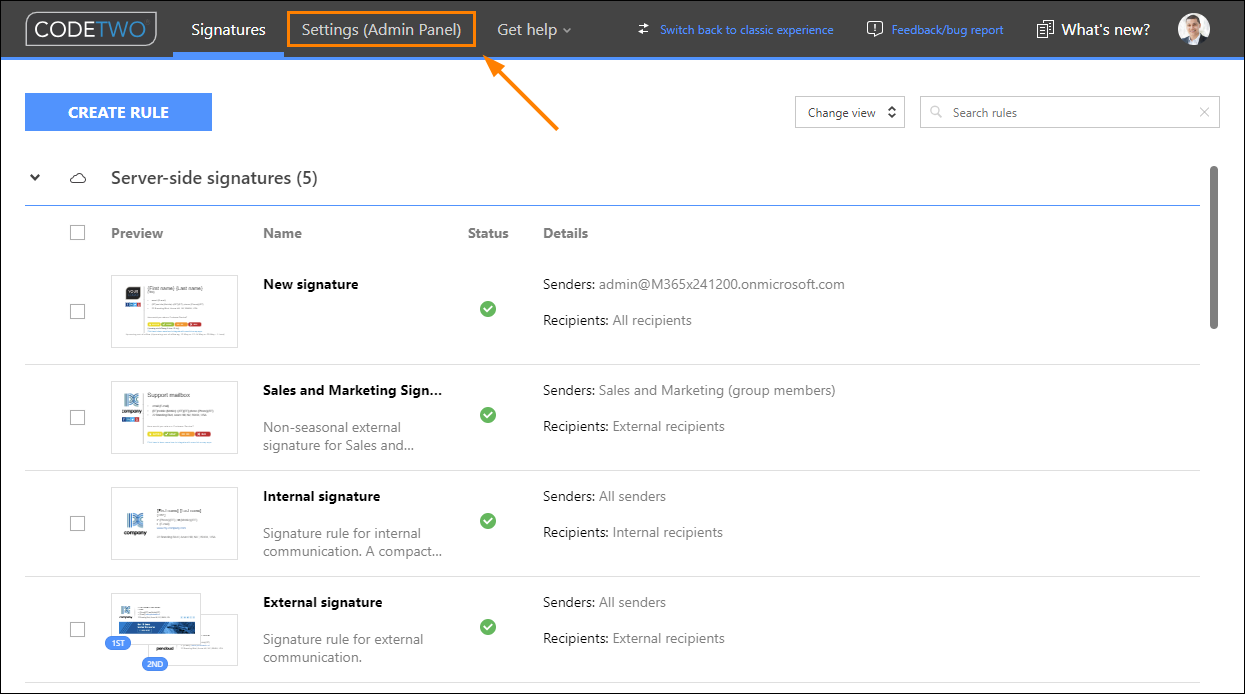
Task: Click the feedback speech bubble icon
Action: 875,29
